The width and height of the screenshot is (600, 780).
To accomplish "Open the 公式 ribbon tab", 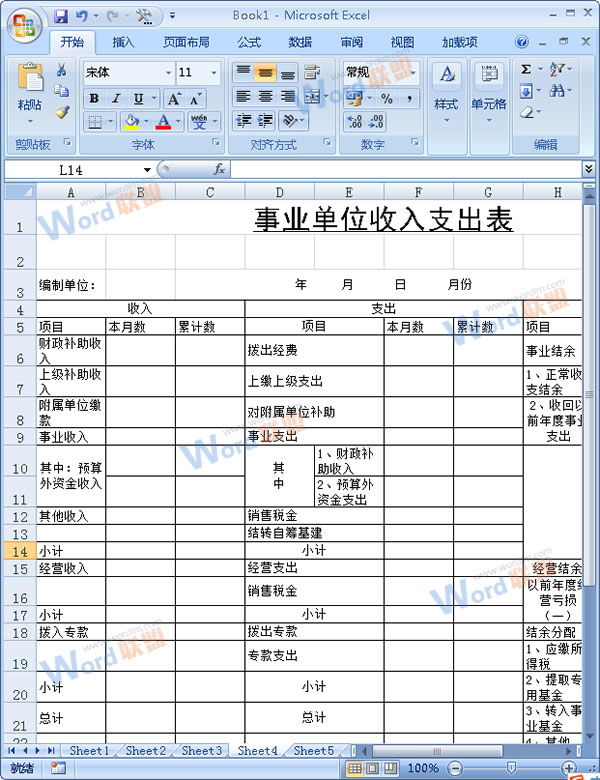I will [x=249, y=42].
